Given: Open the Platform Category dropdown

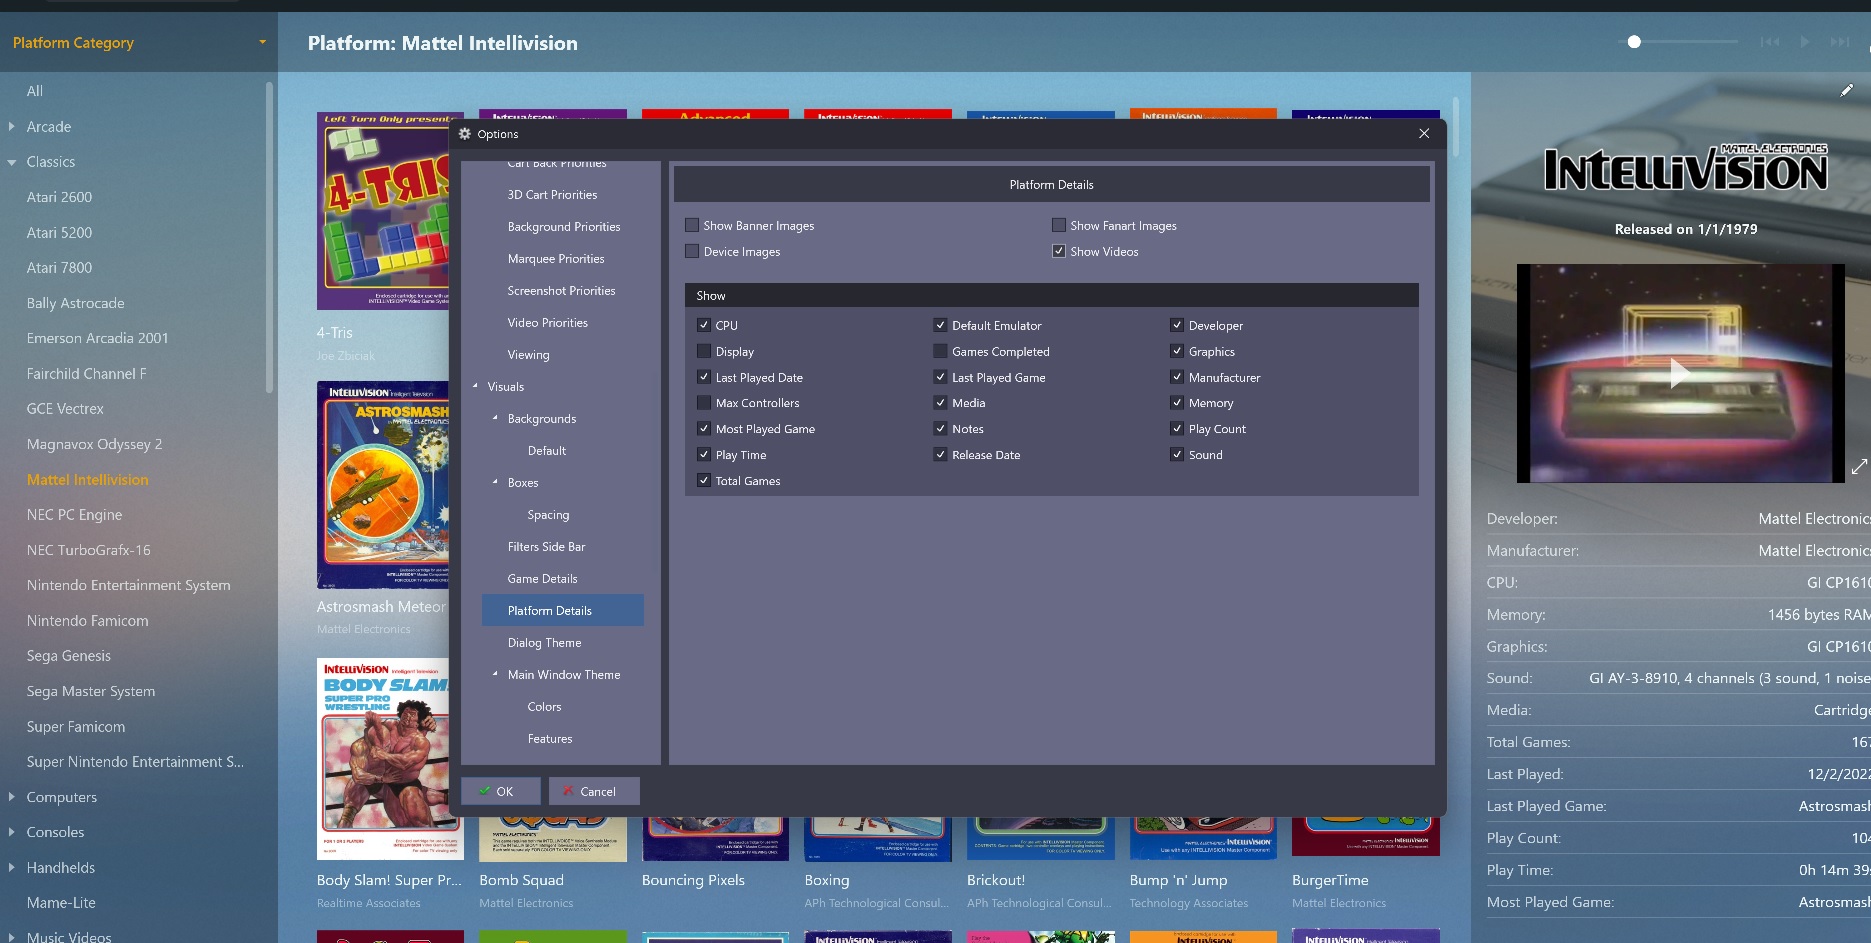Looking at the screenshot, I should pyautogui.click(x=138, y=42).
